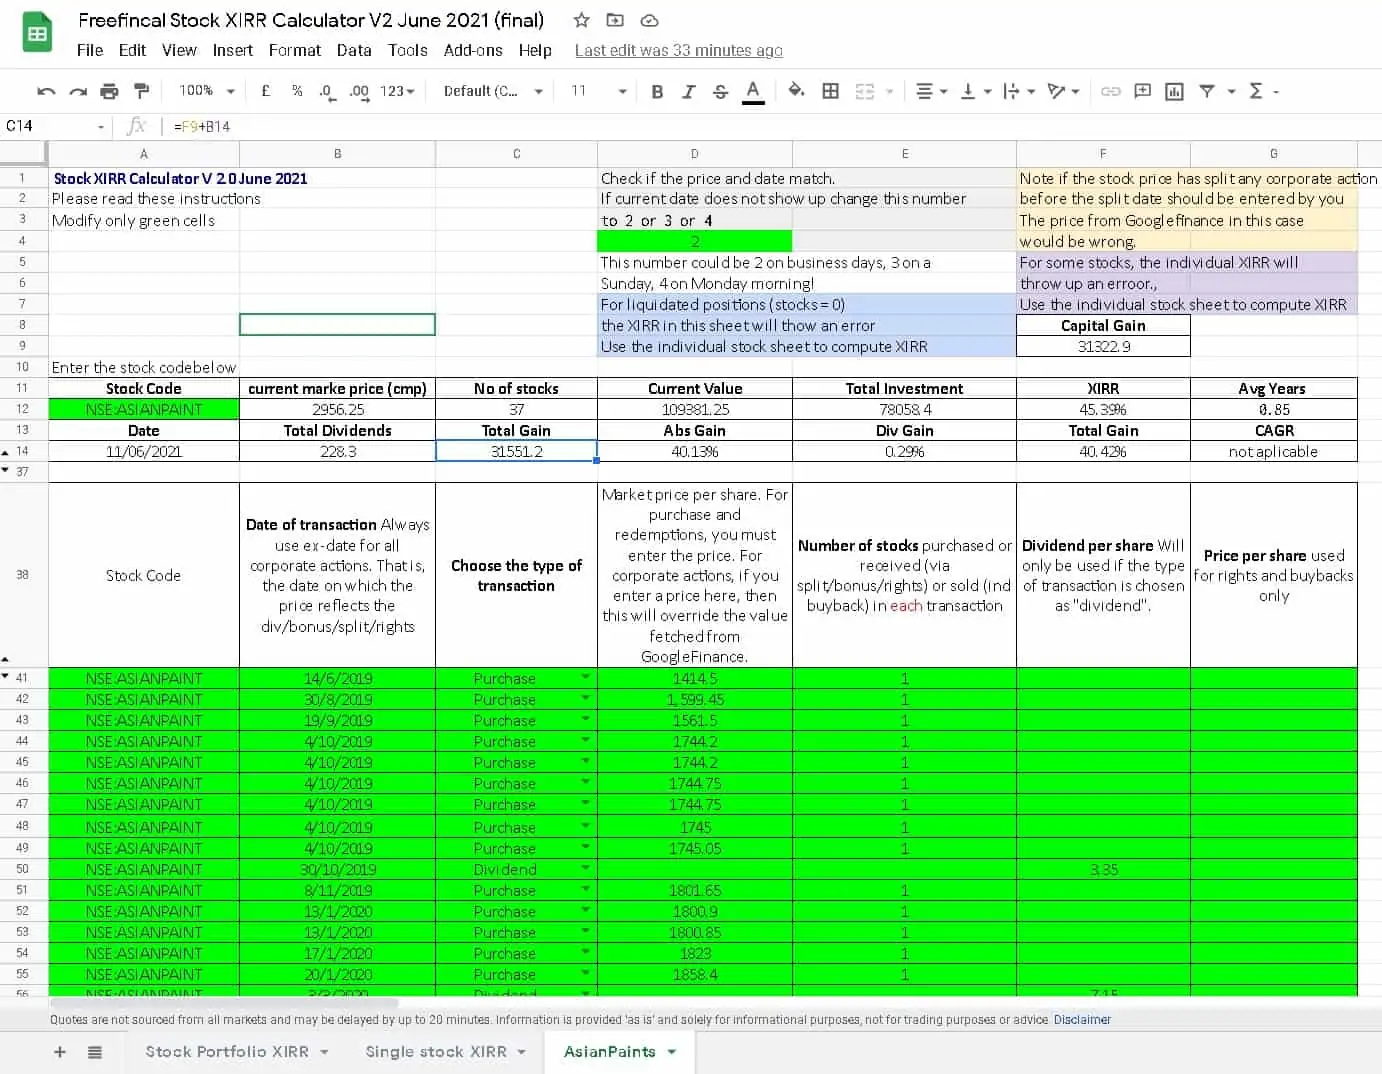Click the print icon

[x=110, y=91]
